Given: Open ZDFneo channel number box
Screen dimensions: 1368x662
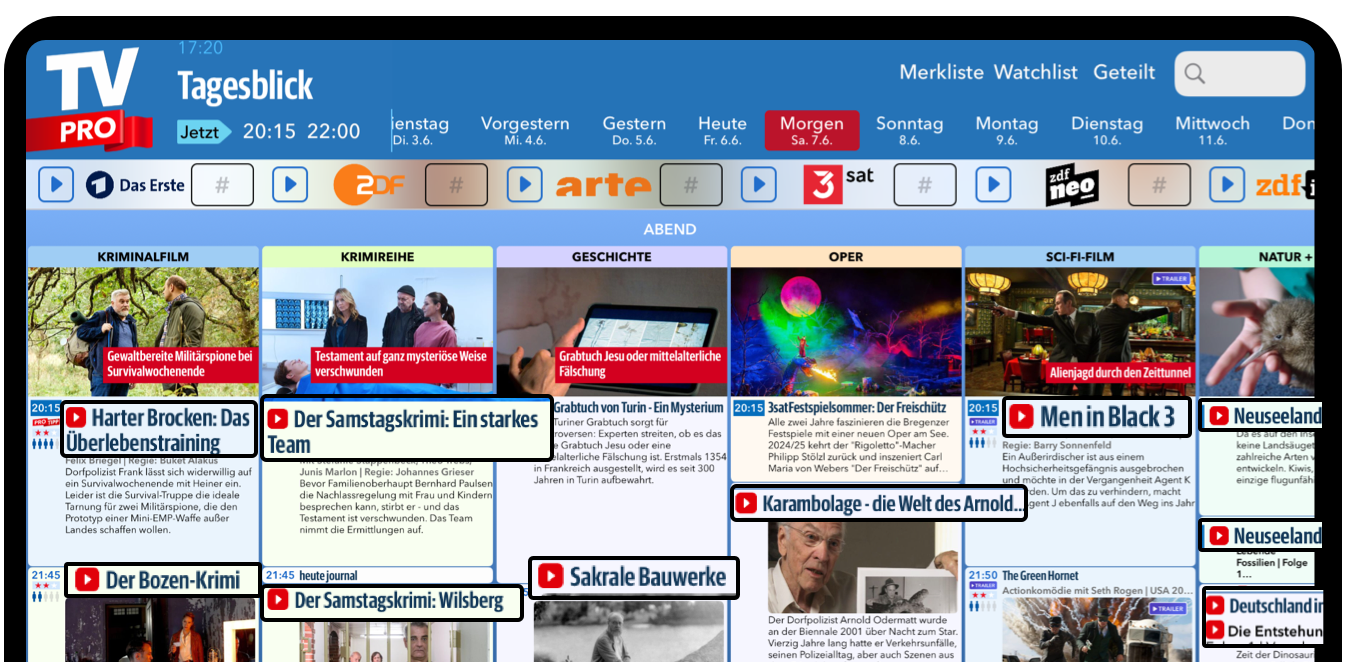Looking at the screenshot, I should point(1159,185).
